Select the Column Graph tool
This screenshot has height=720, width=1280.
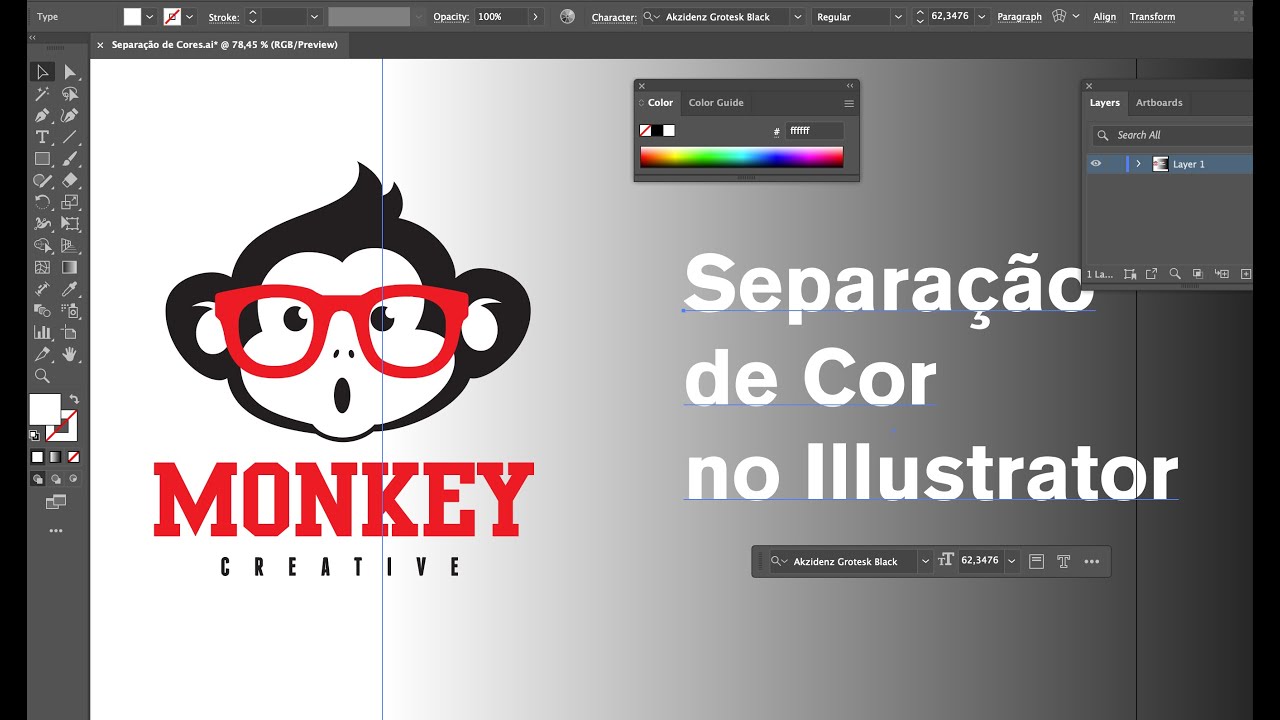click(42, 332)
